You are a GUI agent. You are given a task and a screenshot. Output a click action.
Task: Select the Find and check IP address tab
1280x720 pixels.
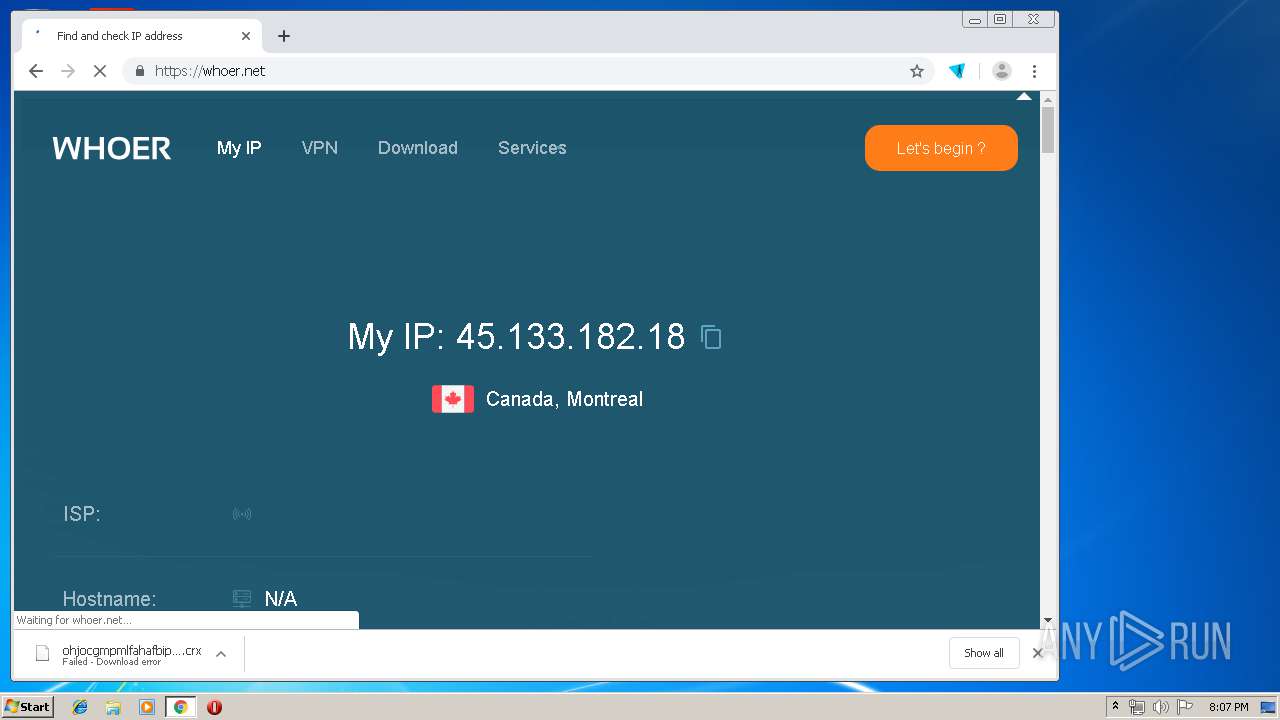(x=140, y=36)
